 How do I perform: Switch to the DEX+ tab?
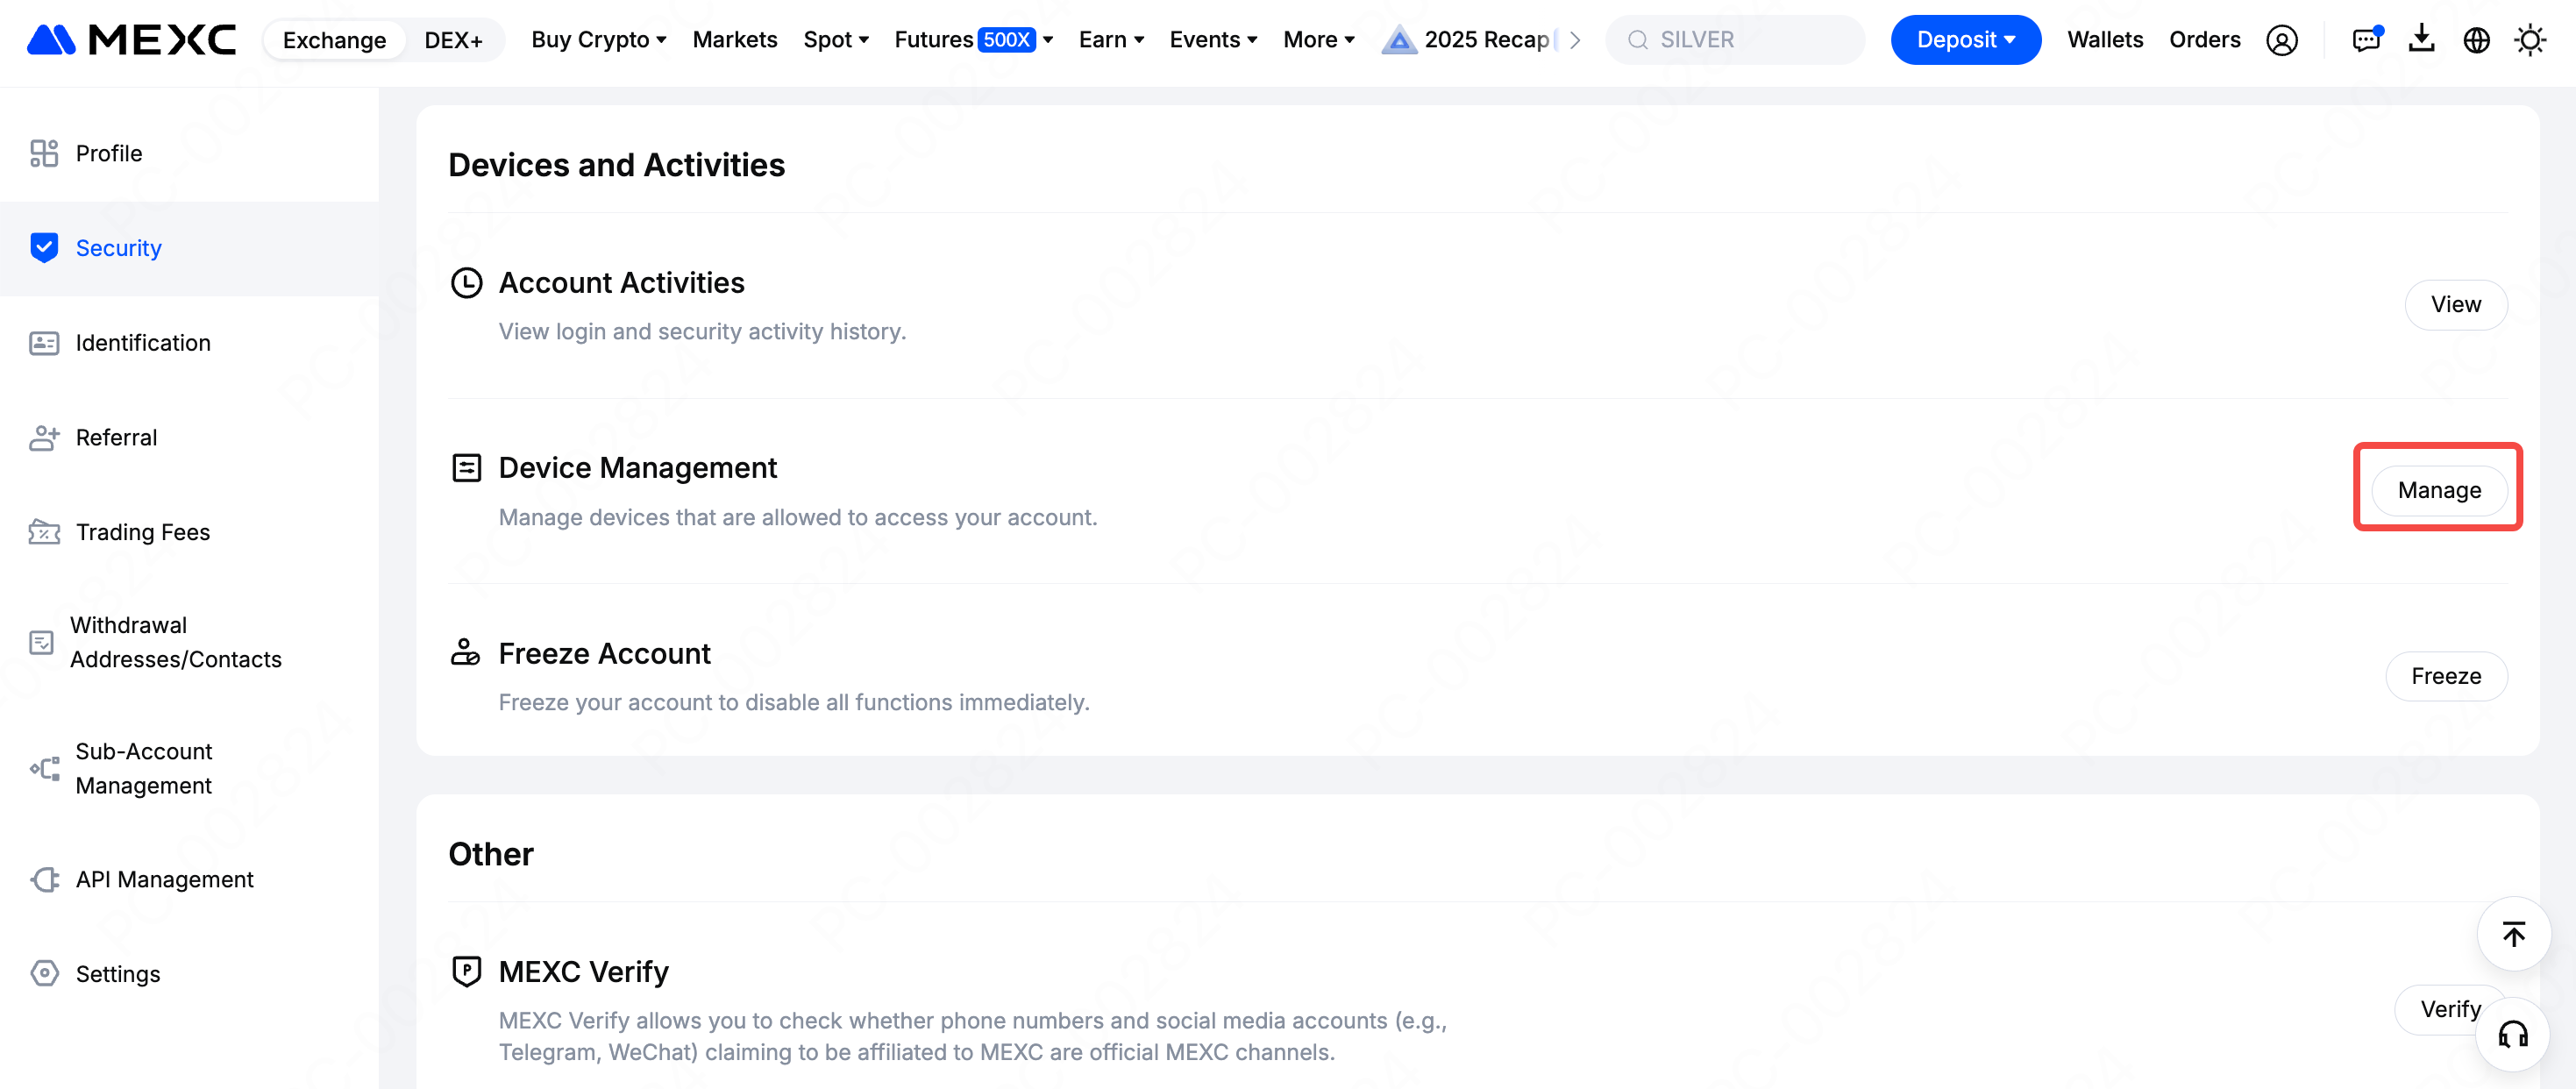[x=454, y=40]
